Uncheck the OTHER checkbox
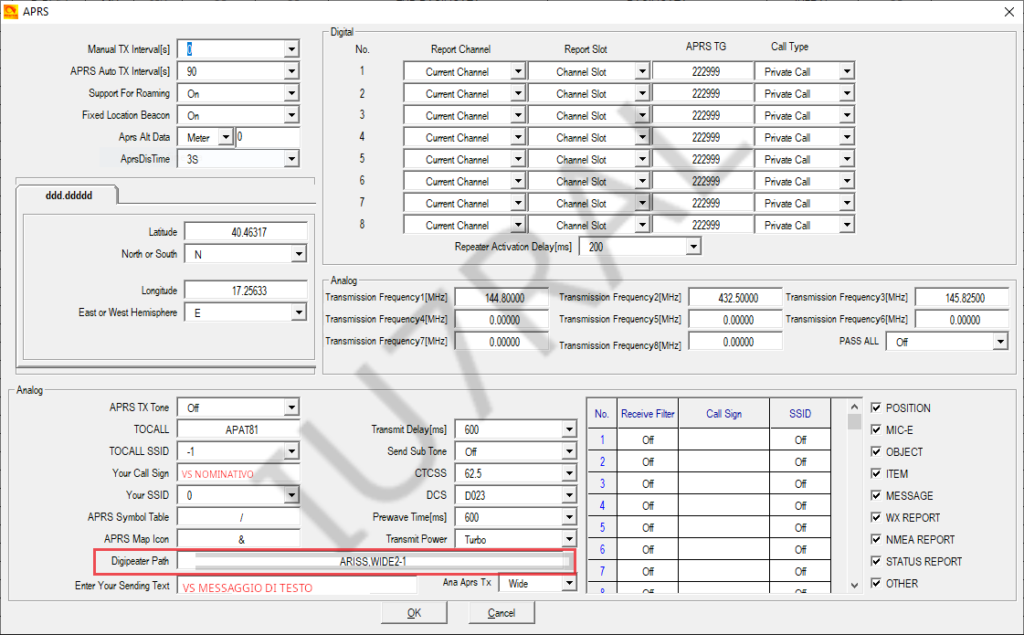The image size is (1024, 635). pyautogui.click(x=876, y=583)
